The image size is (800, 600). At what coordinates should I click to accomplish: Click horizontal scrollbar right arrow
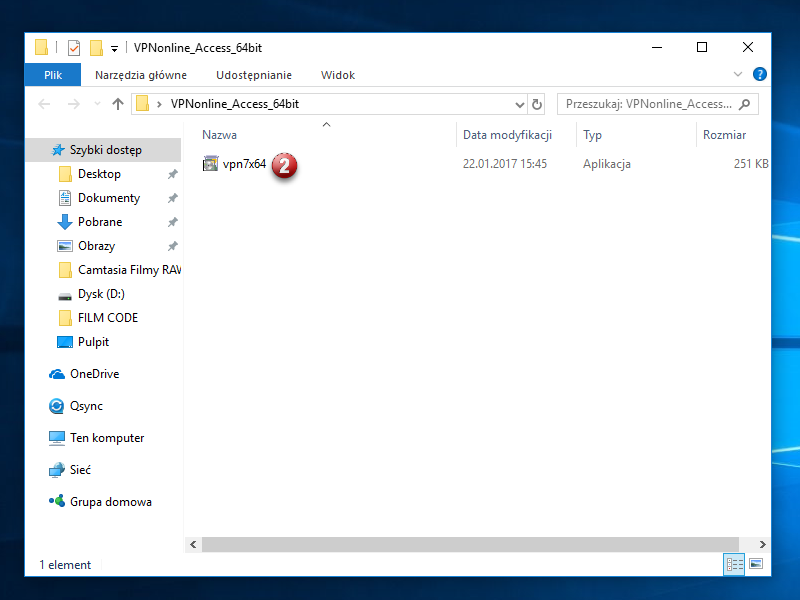(x=762, y=544)
